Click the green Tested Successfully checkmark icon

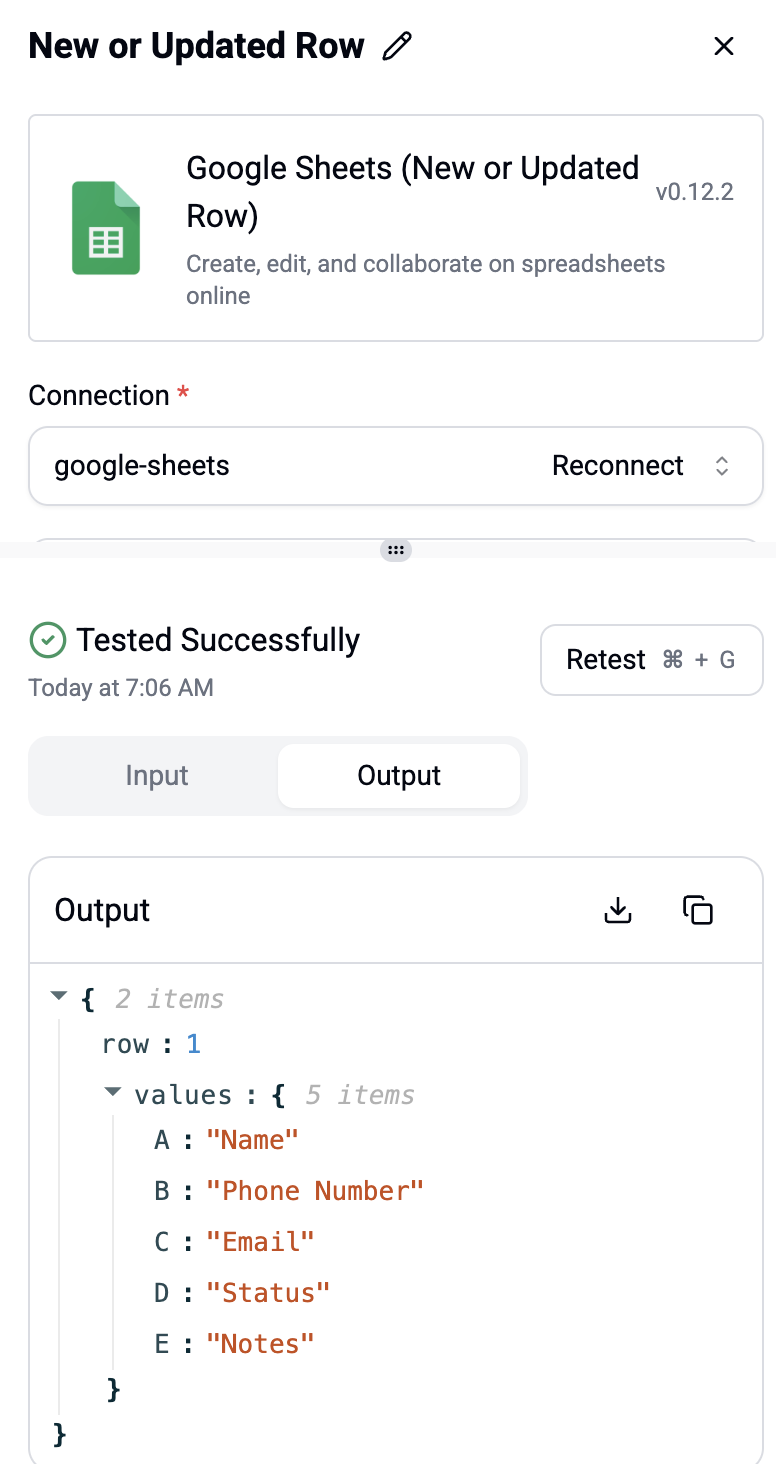pyautogui.click(x=48, y=640)
